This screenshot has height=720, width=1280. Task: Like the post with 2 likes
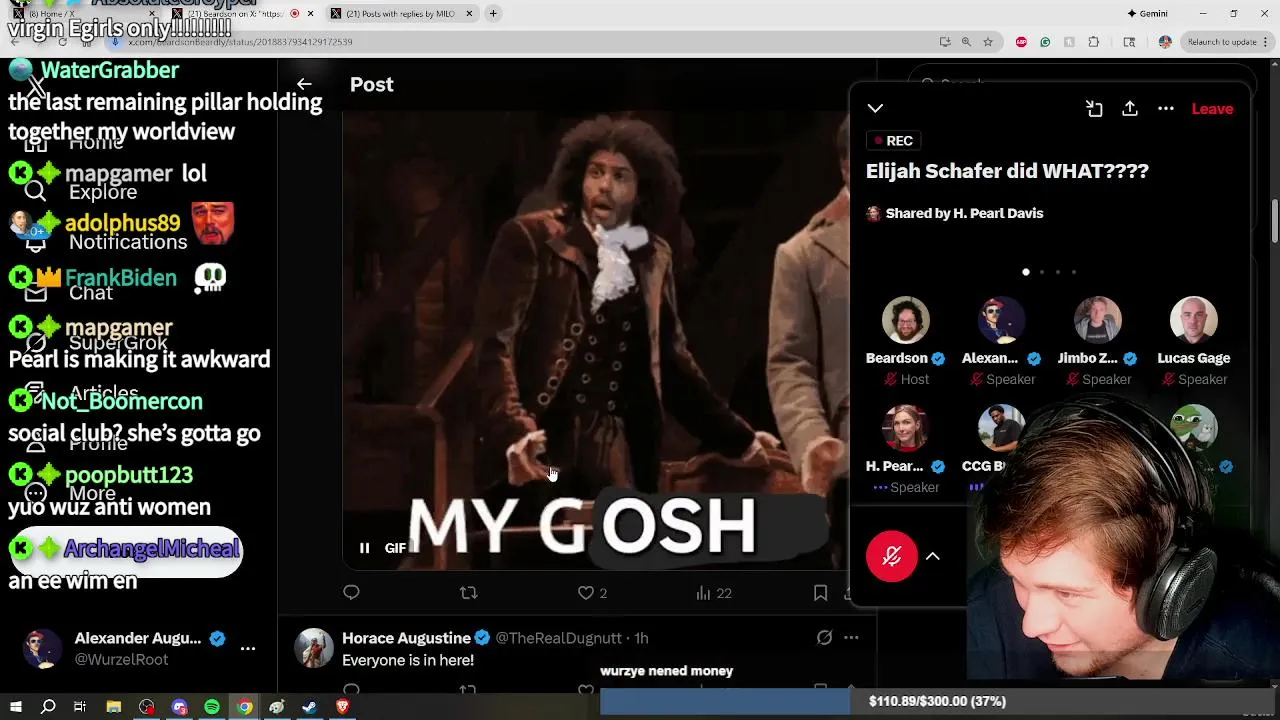[x=592, y=593]
